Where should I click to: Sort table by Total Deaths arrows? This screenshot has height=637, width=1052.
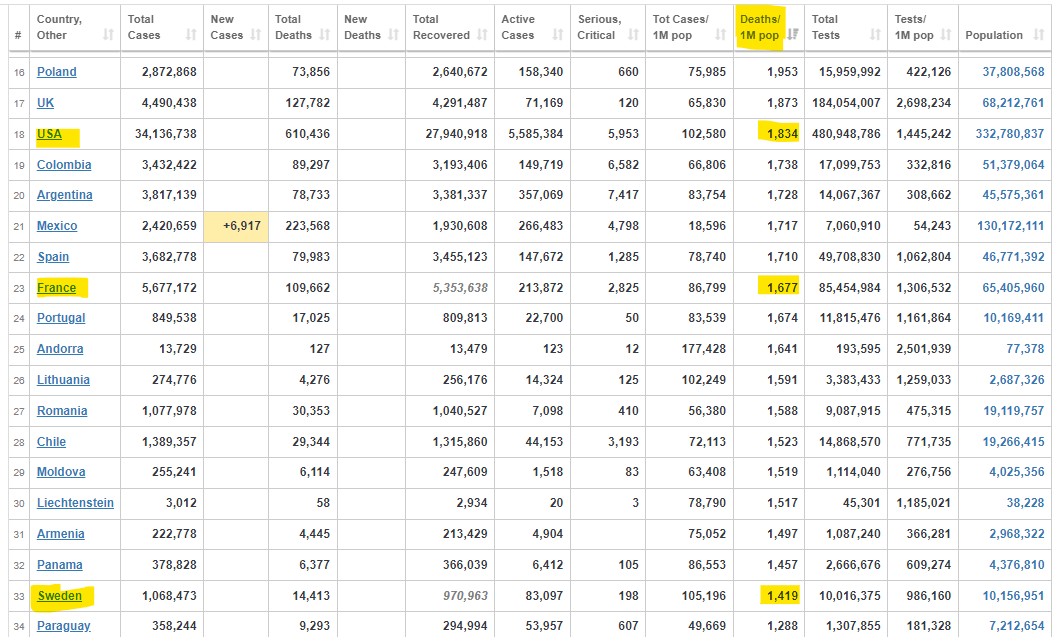[x=325, y=35]
